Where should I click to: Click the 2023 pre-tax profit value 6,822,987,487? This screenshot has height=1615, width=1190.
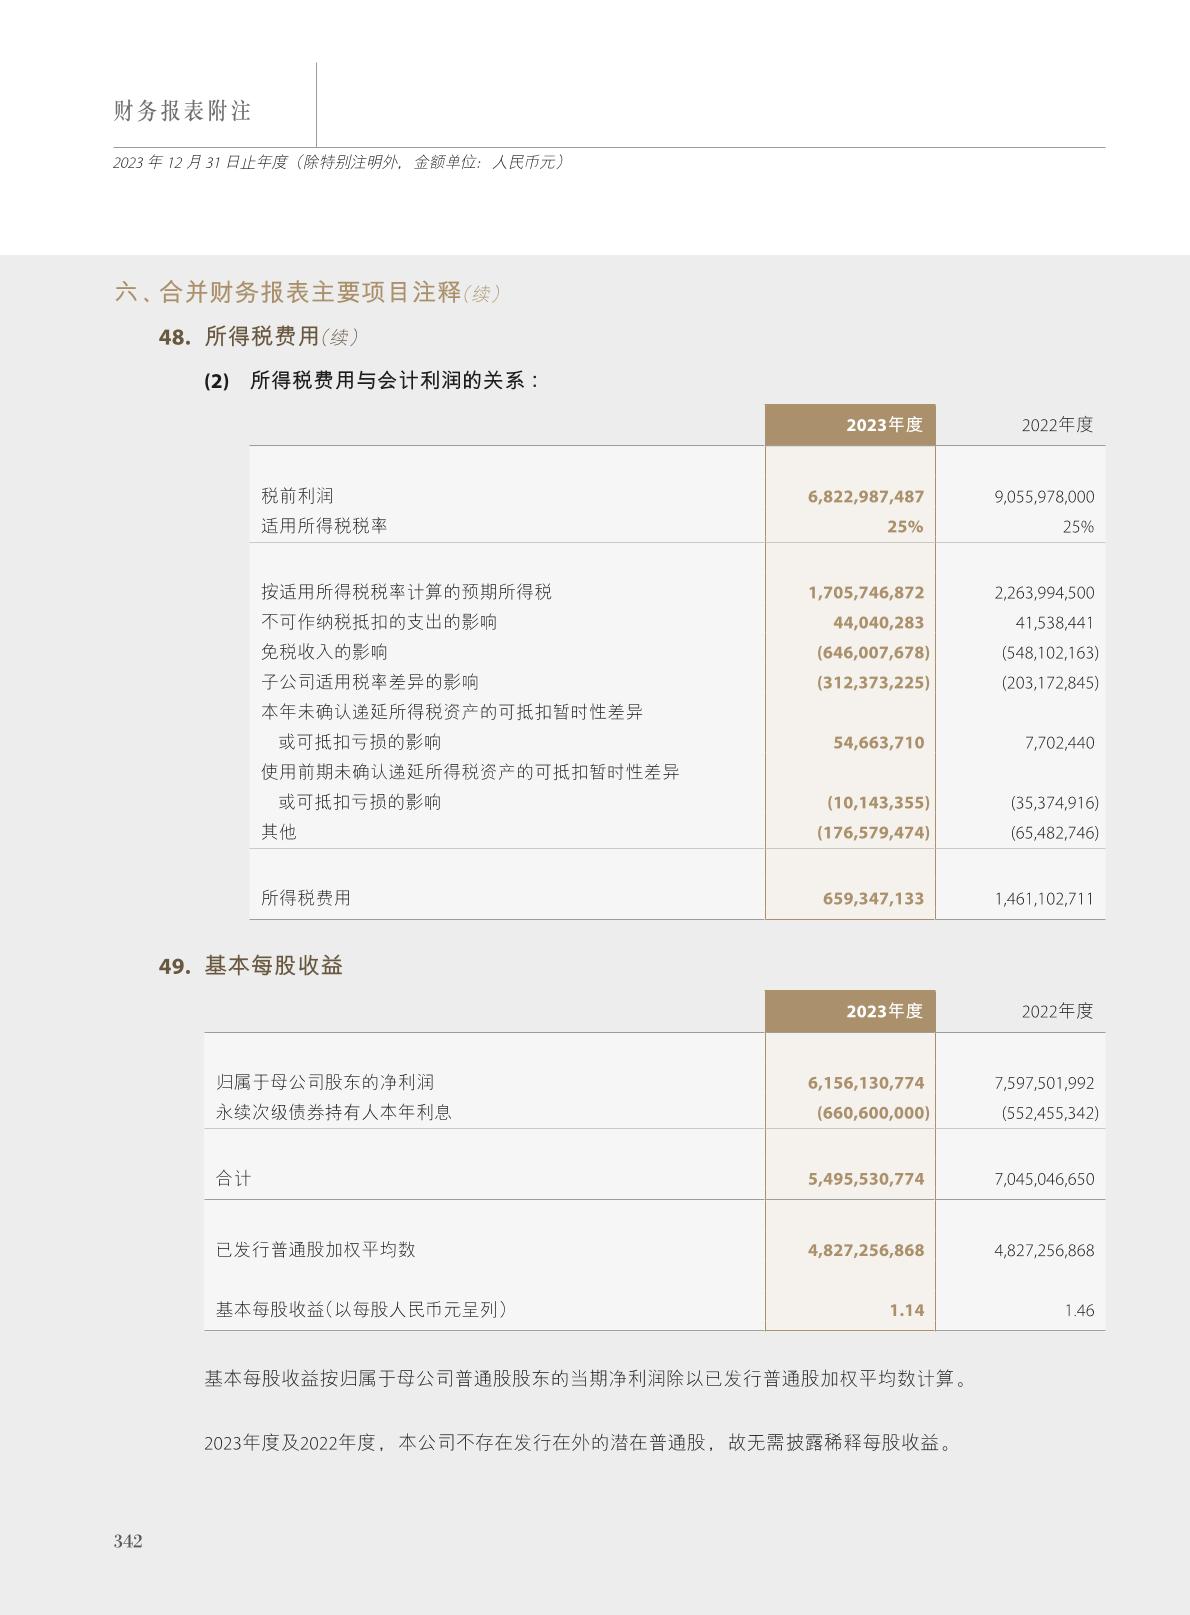[x=865, y=497]
